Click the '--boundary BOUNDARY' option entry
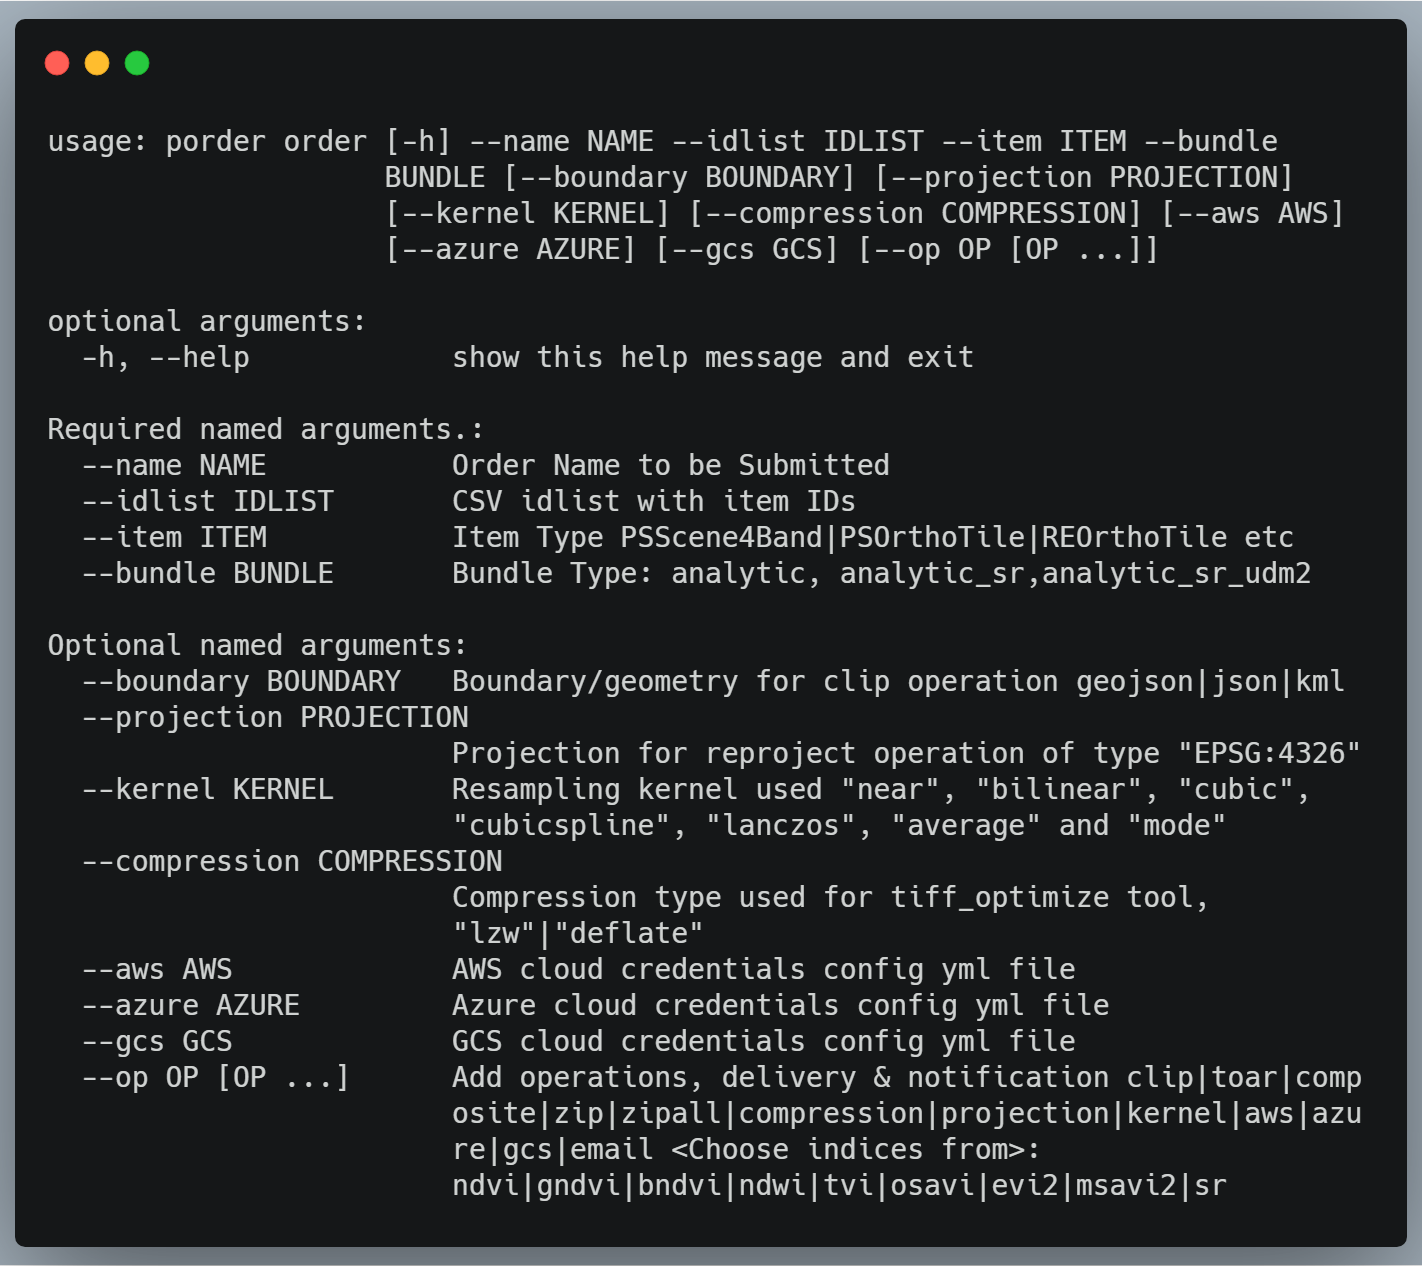Screen dimensions: 1422x1266 pyautogui.click(x=241, y=682)
